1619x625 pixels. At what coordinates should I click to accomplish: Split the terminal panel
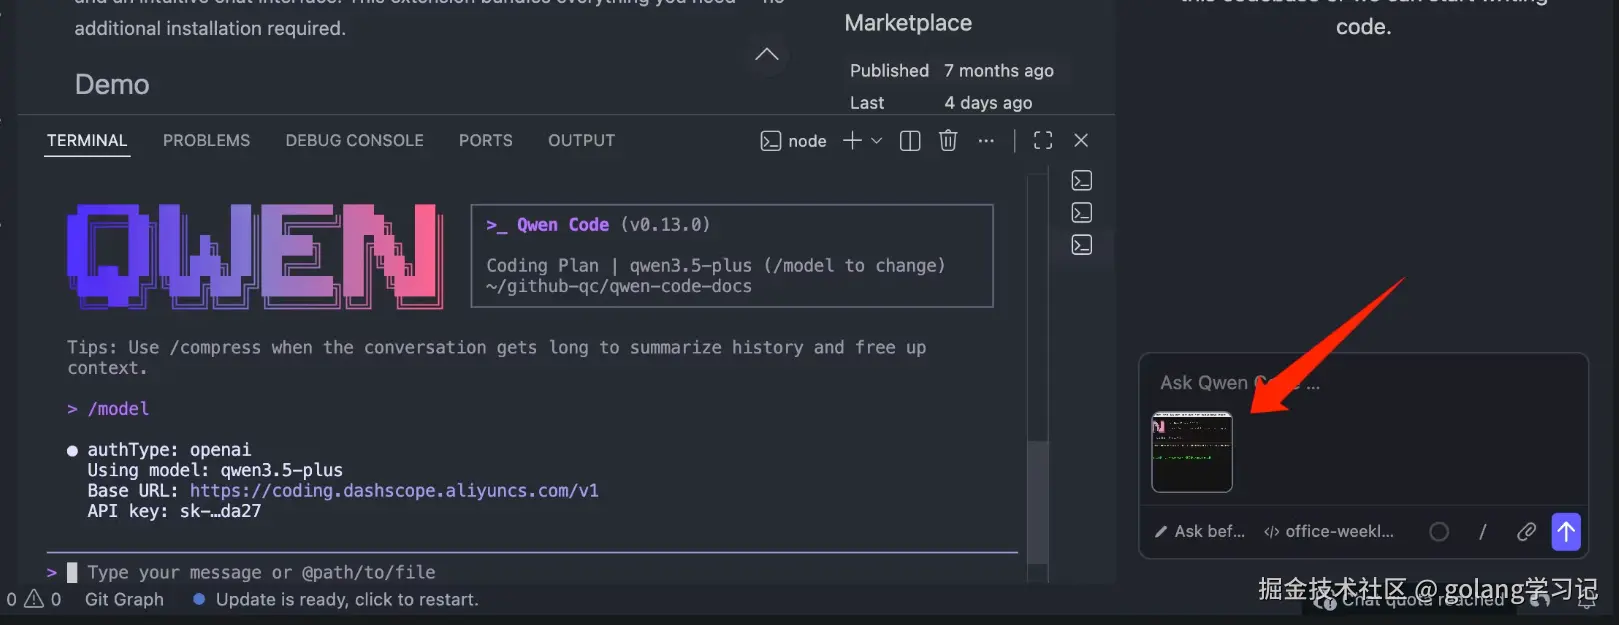[x=910, y=141]
